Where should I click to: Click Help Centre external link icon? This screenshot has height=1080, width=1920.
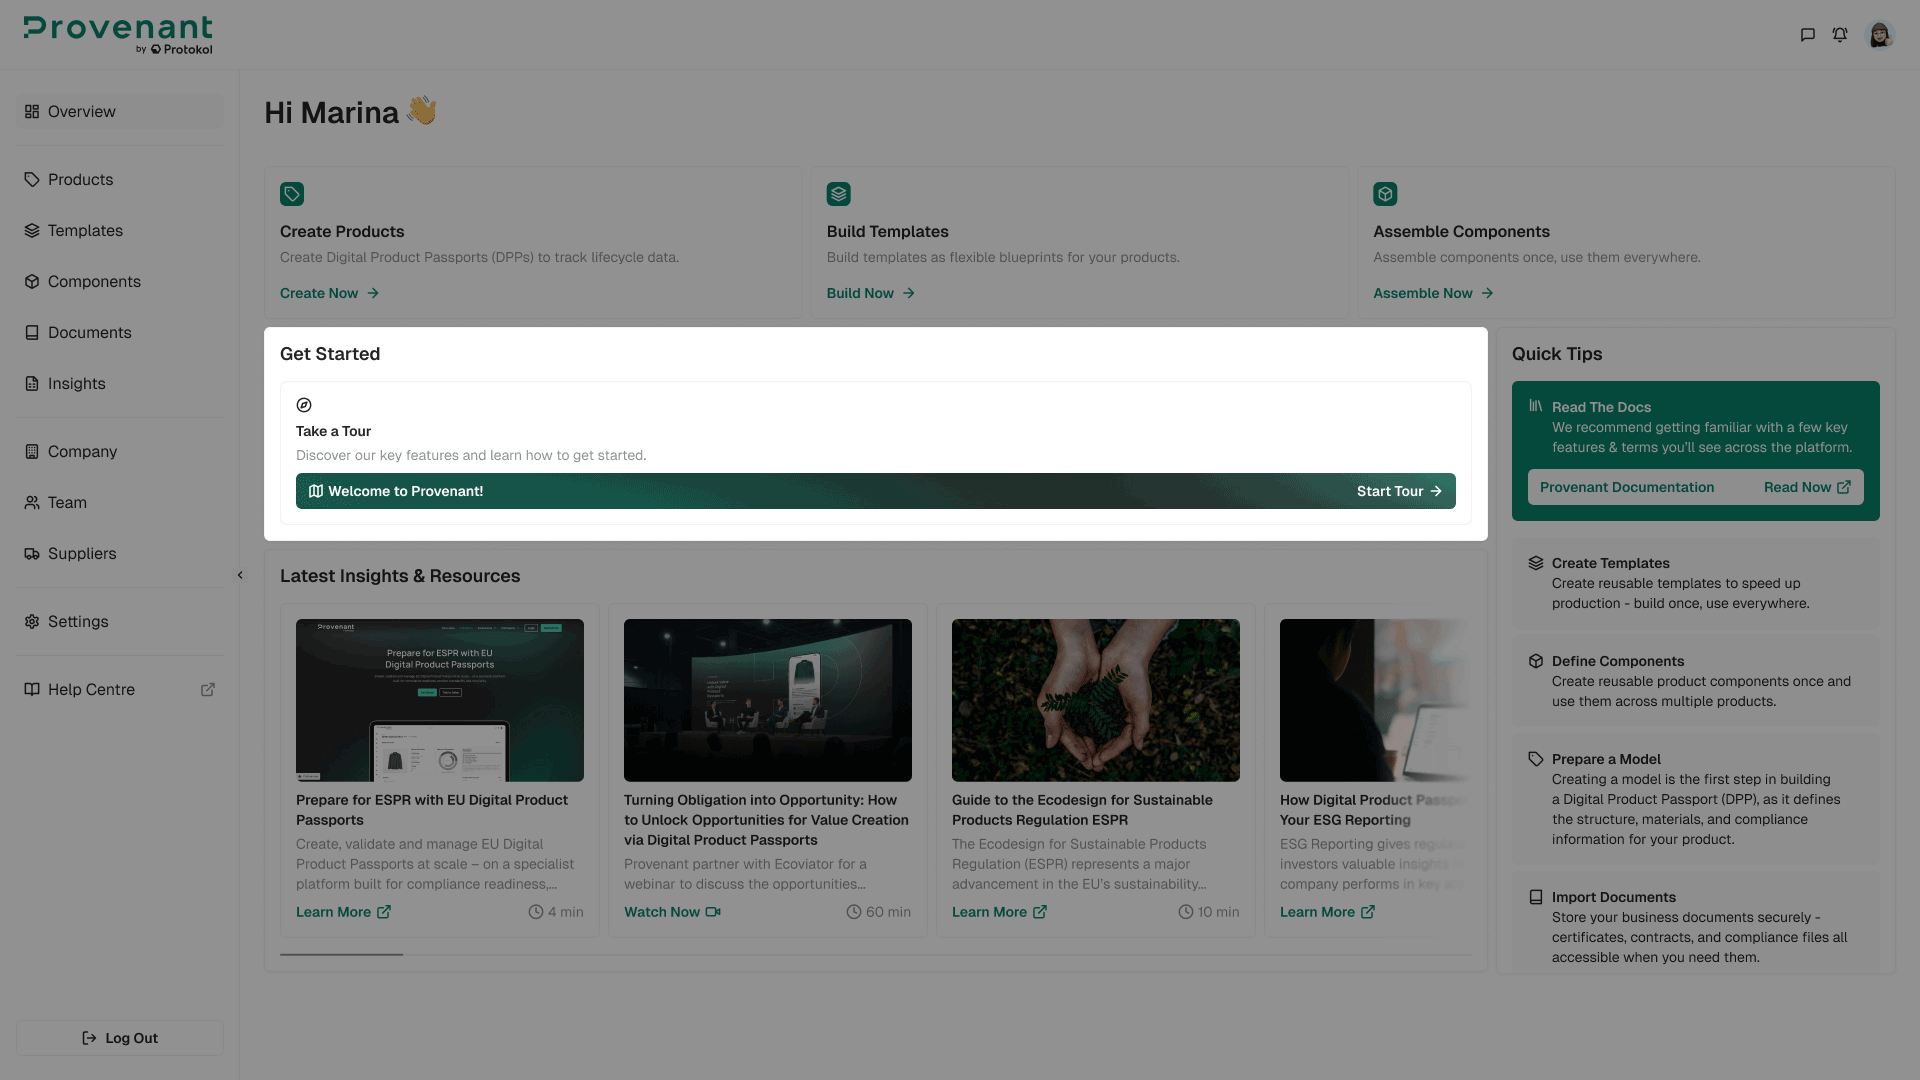pos(208,689)
